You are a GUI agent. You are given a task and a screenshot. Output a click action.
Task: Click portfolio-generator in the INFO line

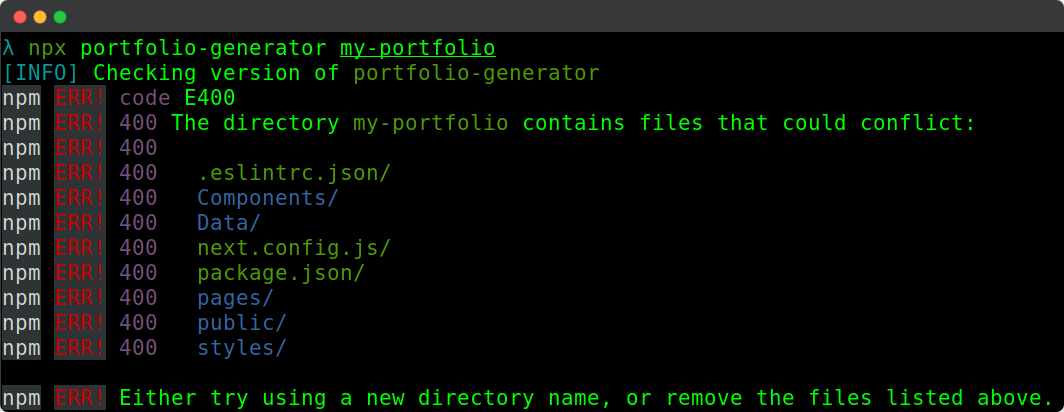coord(476,73)
